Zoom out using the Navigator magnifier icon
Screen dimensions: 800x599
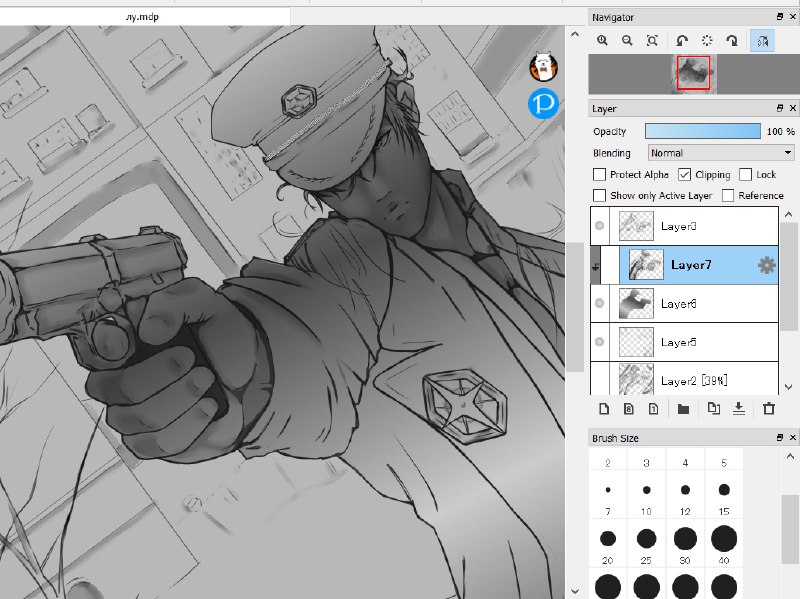click(627, 40)
